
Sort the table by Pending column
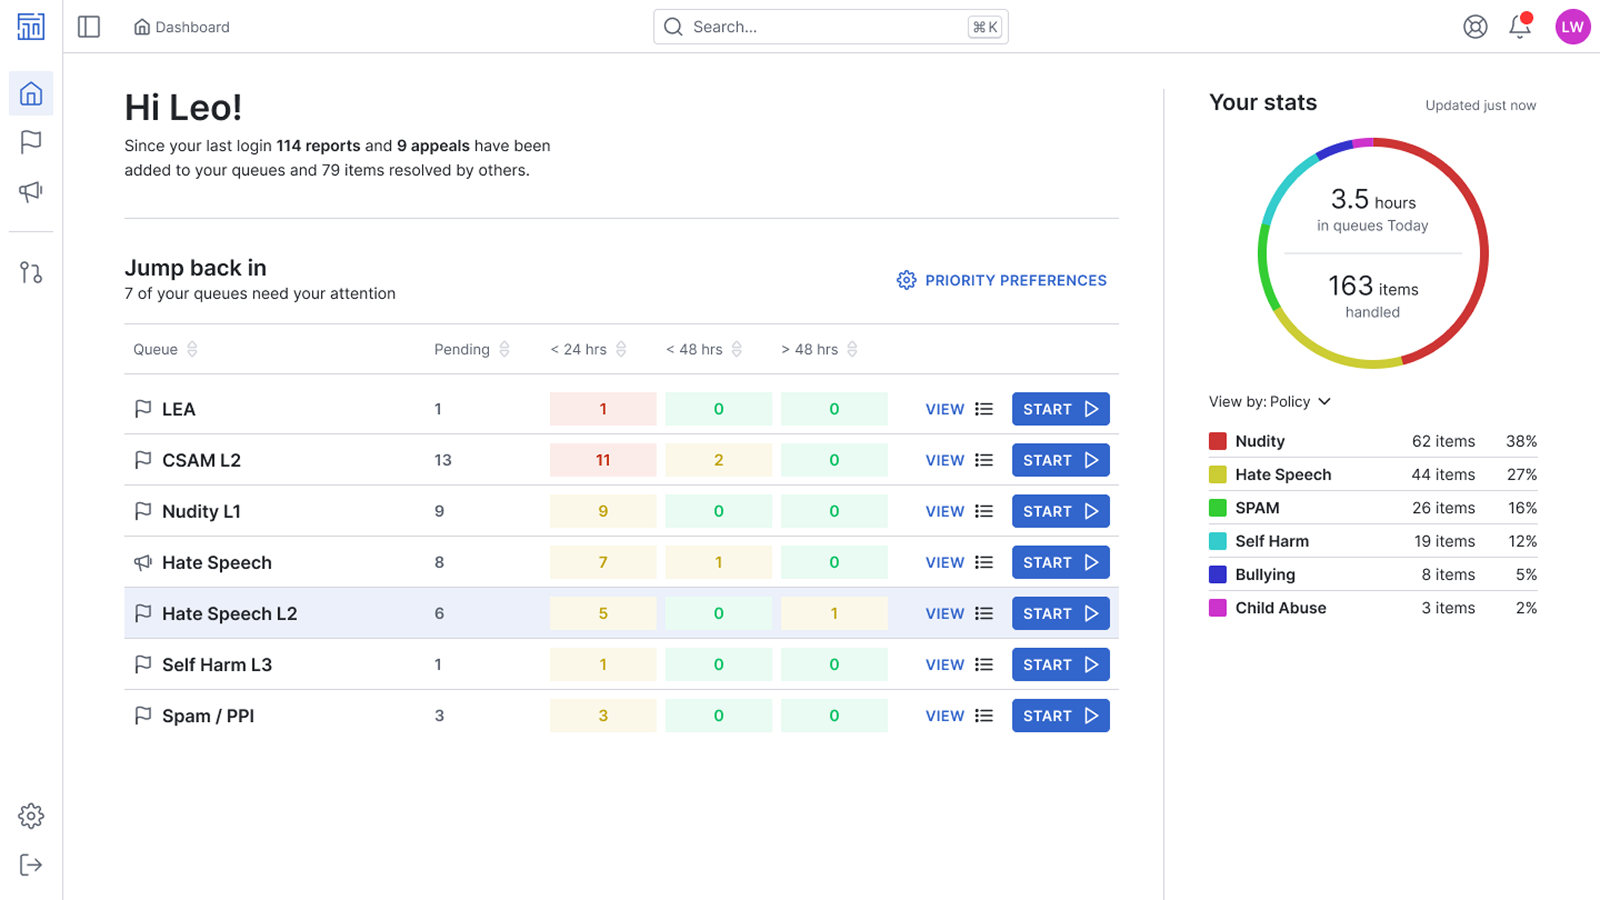click(x=504, y=349)
